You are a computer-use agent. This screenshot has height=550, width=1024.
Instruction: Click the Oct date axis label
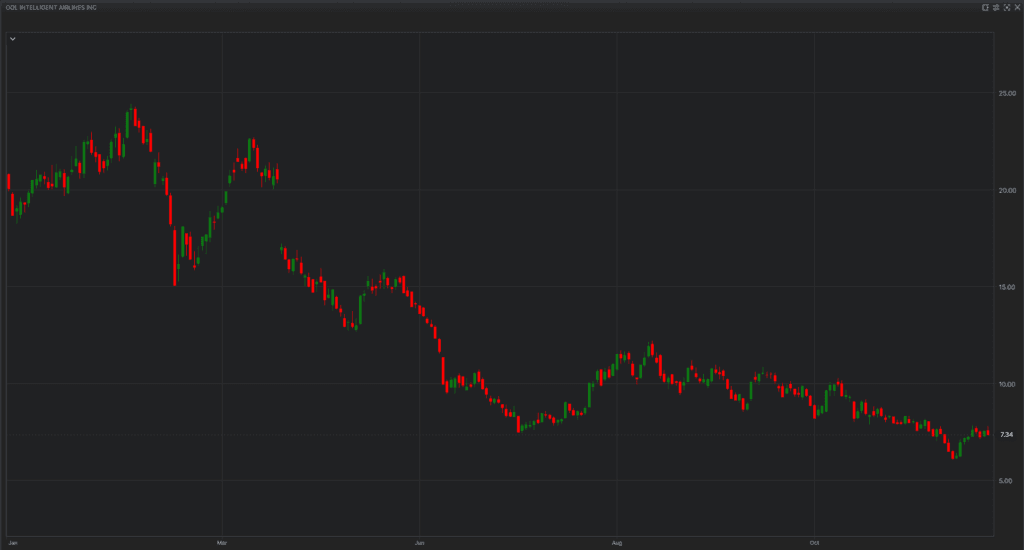click(814, 543)
